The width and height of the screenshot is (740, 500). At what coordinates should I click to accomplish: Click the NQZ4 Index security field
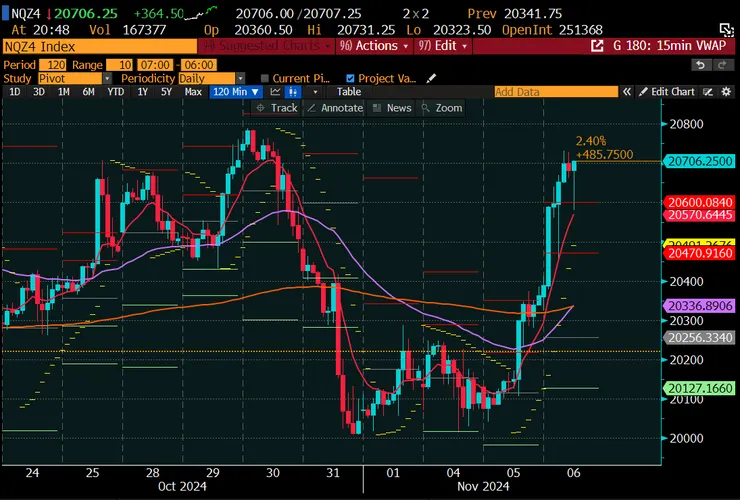coord(100,46)
